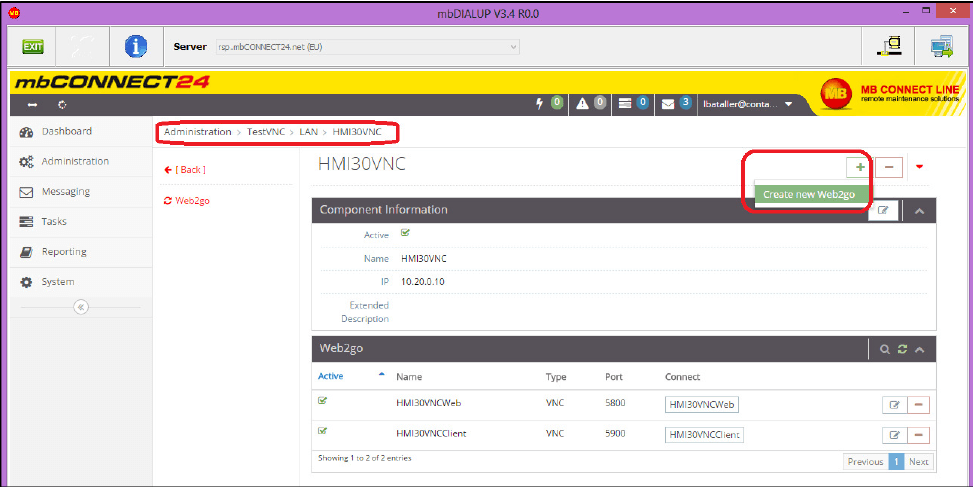Viewport: 973px width, 487px height.
Task: Delete the HMI30VNCClient entry
Action: coord(918,435)
